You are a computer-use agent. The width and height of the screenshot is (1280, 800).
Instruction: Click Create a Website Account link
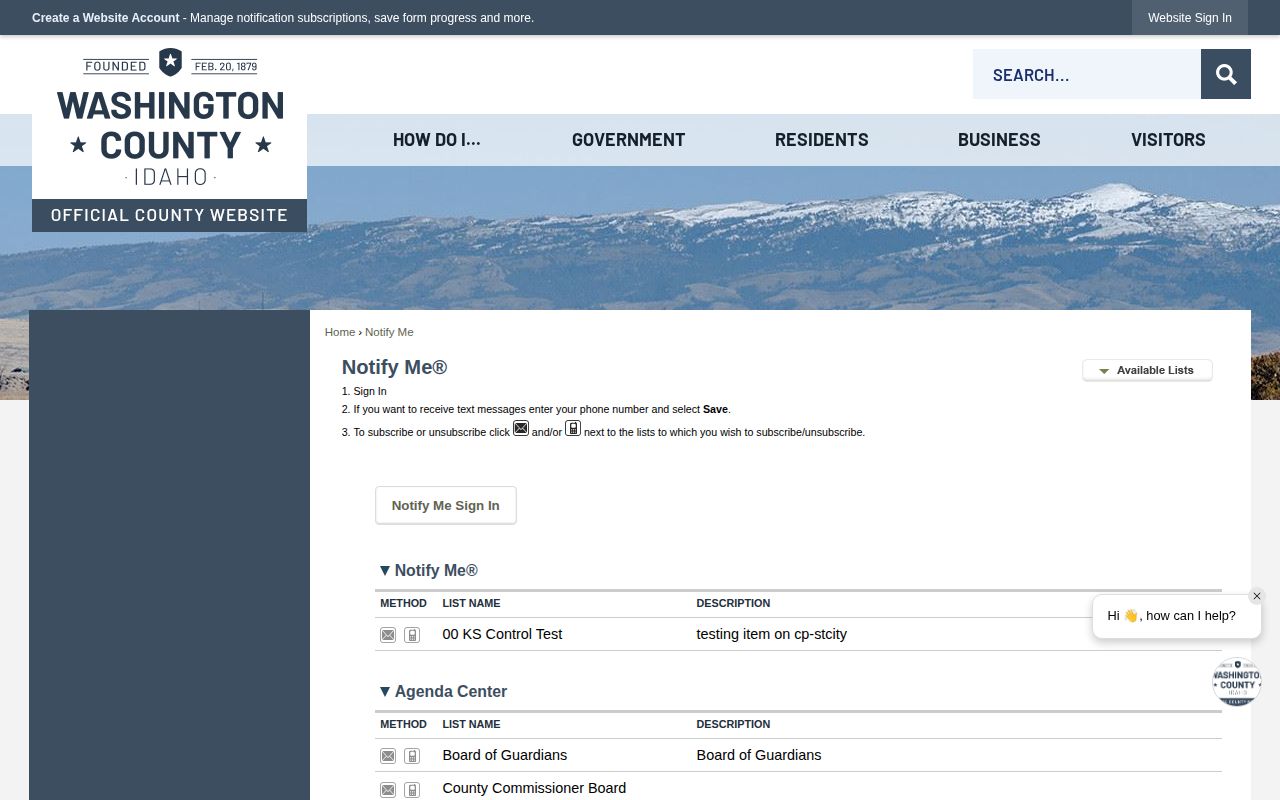click(x=106, y=18)
